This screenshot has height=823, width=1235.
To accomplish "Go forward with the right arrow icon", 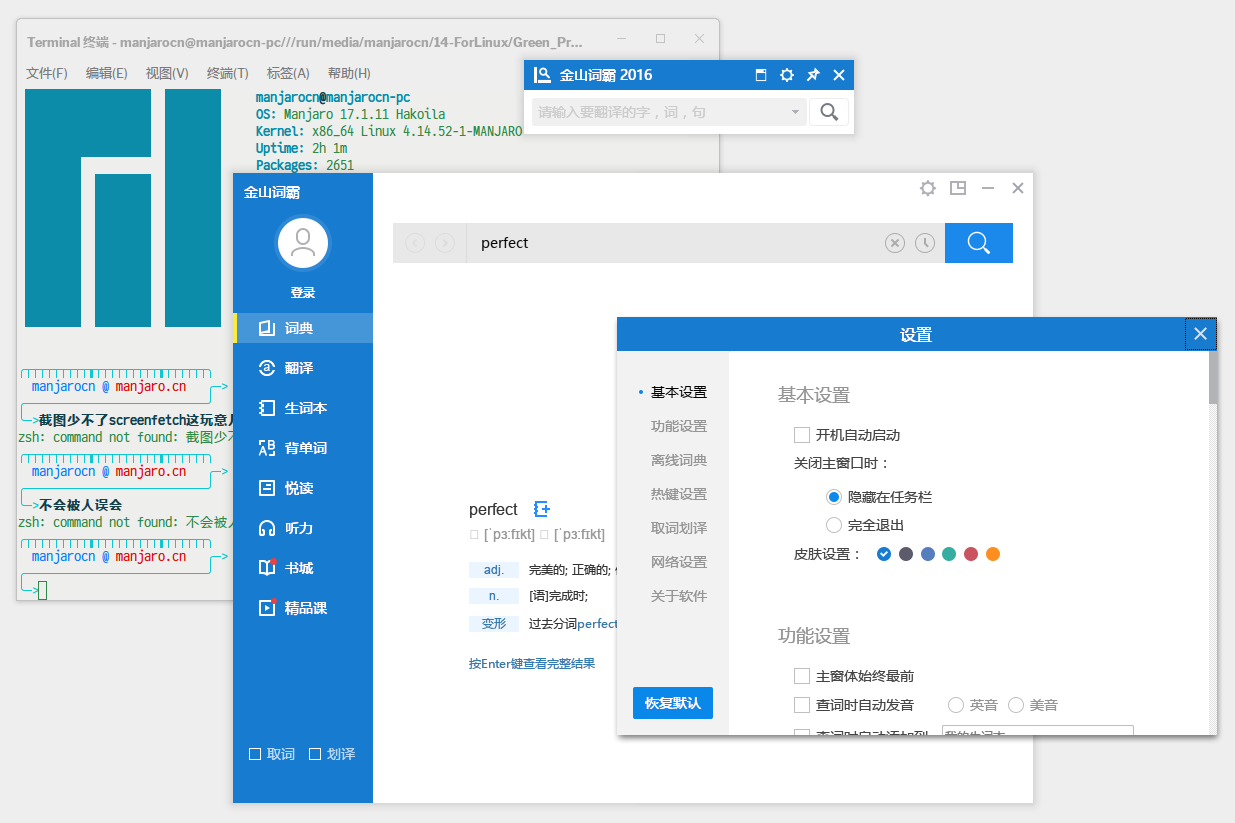I will 445,243.
